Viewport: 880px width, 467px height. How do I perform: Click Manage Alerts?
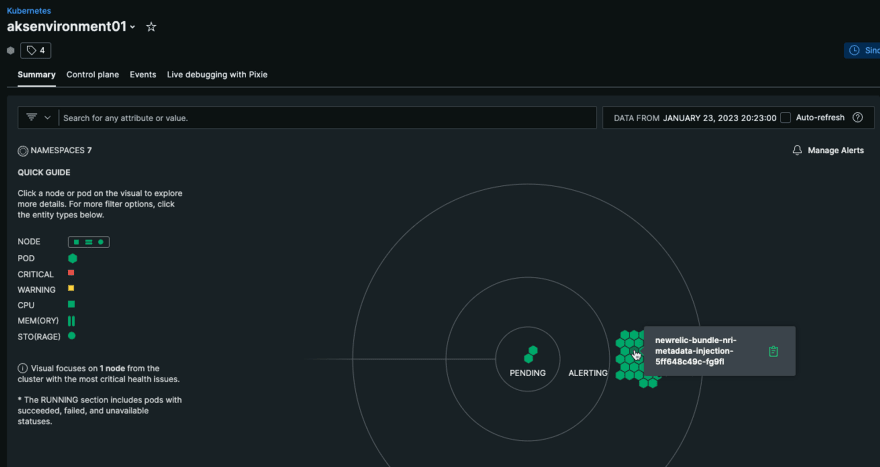pos(836,150)
